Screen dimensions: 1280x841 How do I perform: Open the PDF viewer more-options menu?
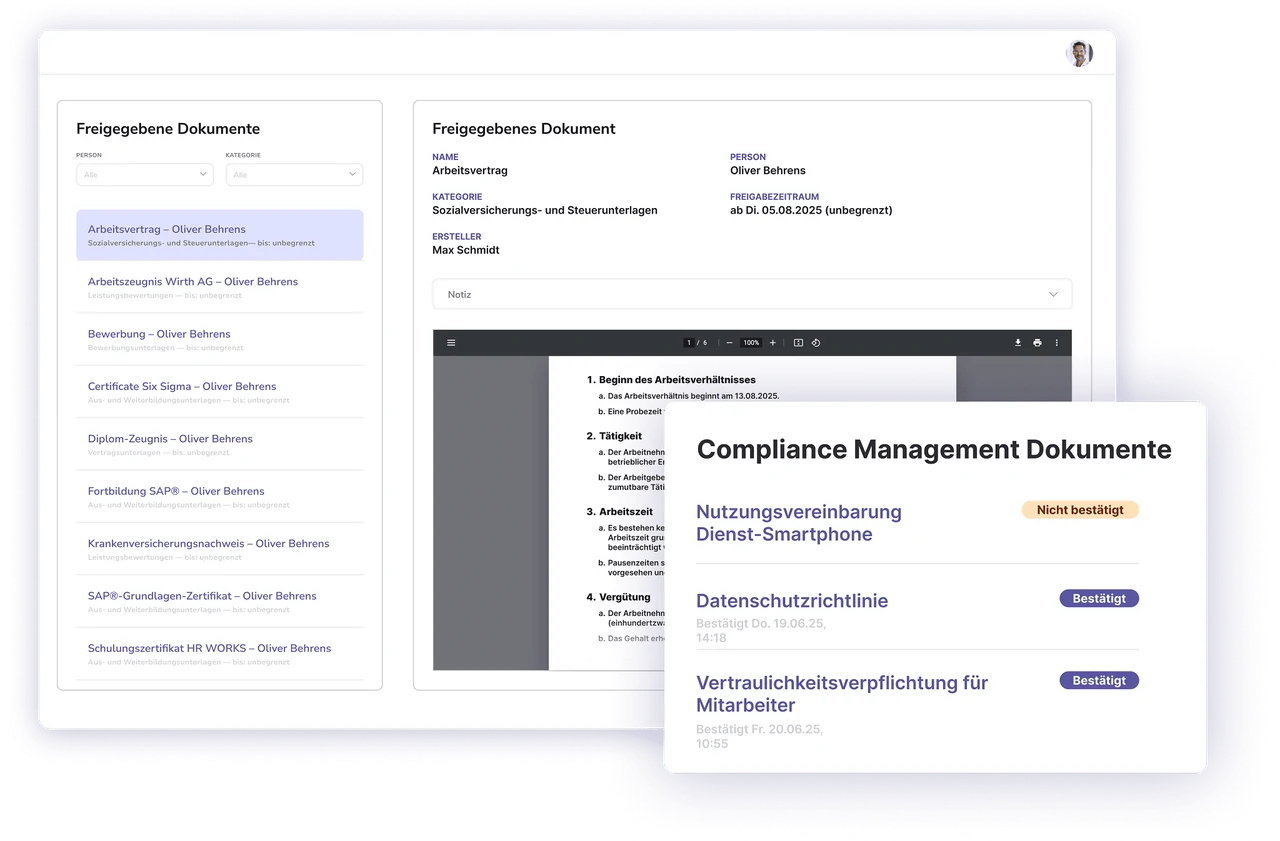click(x=1056, y=343)
